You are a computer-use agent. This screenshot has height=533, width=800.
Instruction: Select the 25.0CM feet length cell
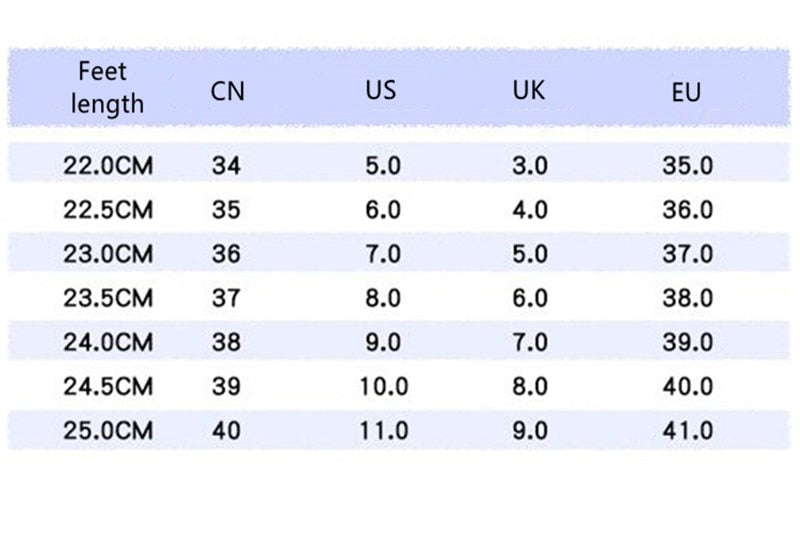click(108, 430)
